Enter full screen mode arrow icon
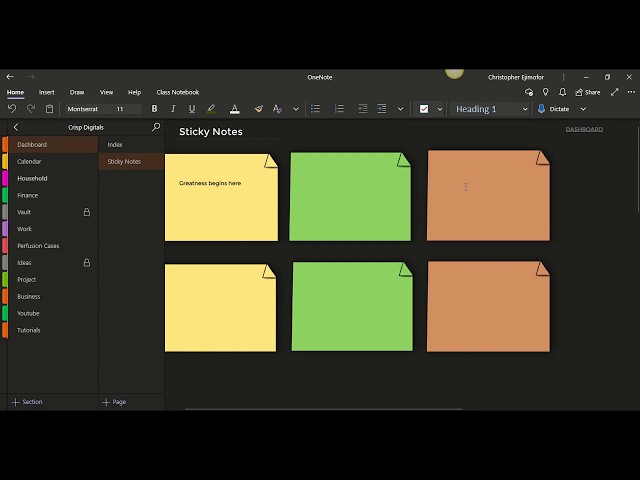The width and height of the screenshot is (640, 480). [x=615, y=92]
